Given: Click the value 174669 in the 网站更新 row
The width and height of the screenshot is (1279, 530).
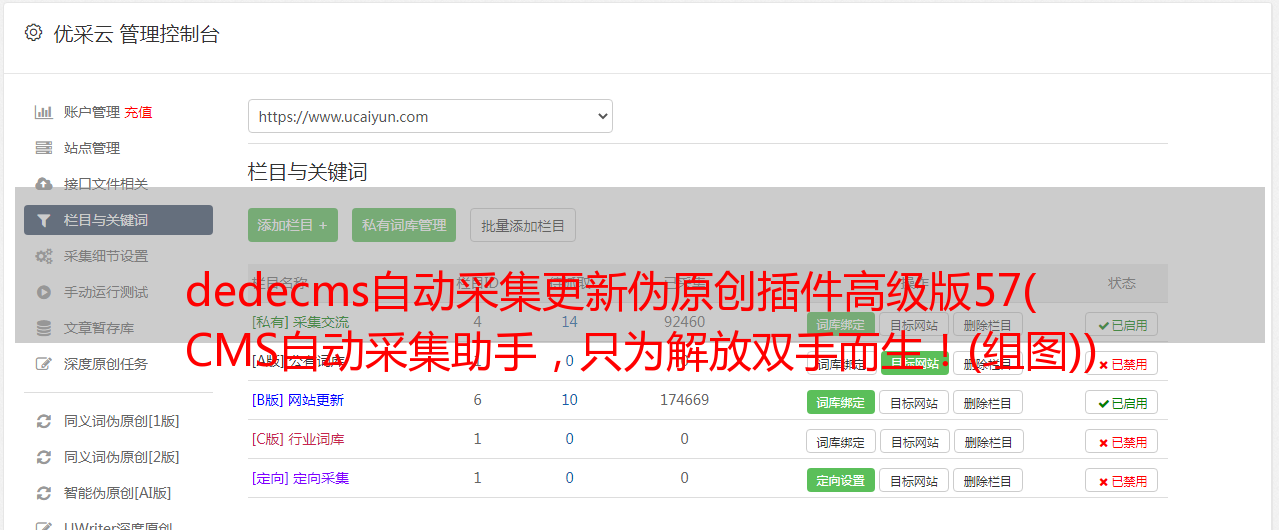Looking at the screenshot, I should pyautogui.click(x=684, y=400).
